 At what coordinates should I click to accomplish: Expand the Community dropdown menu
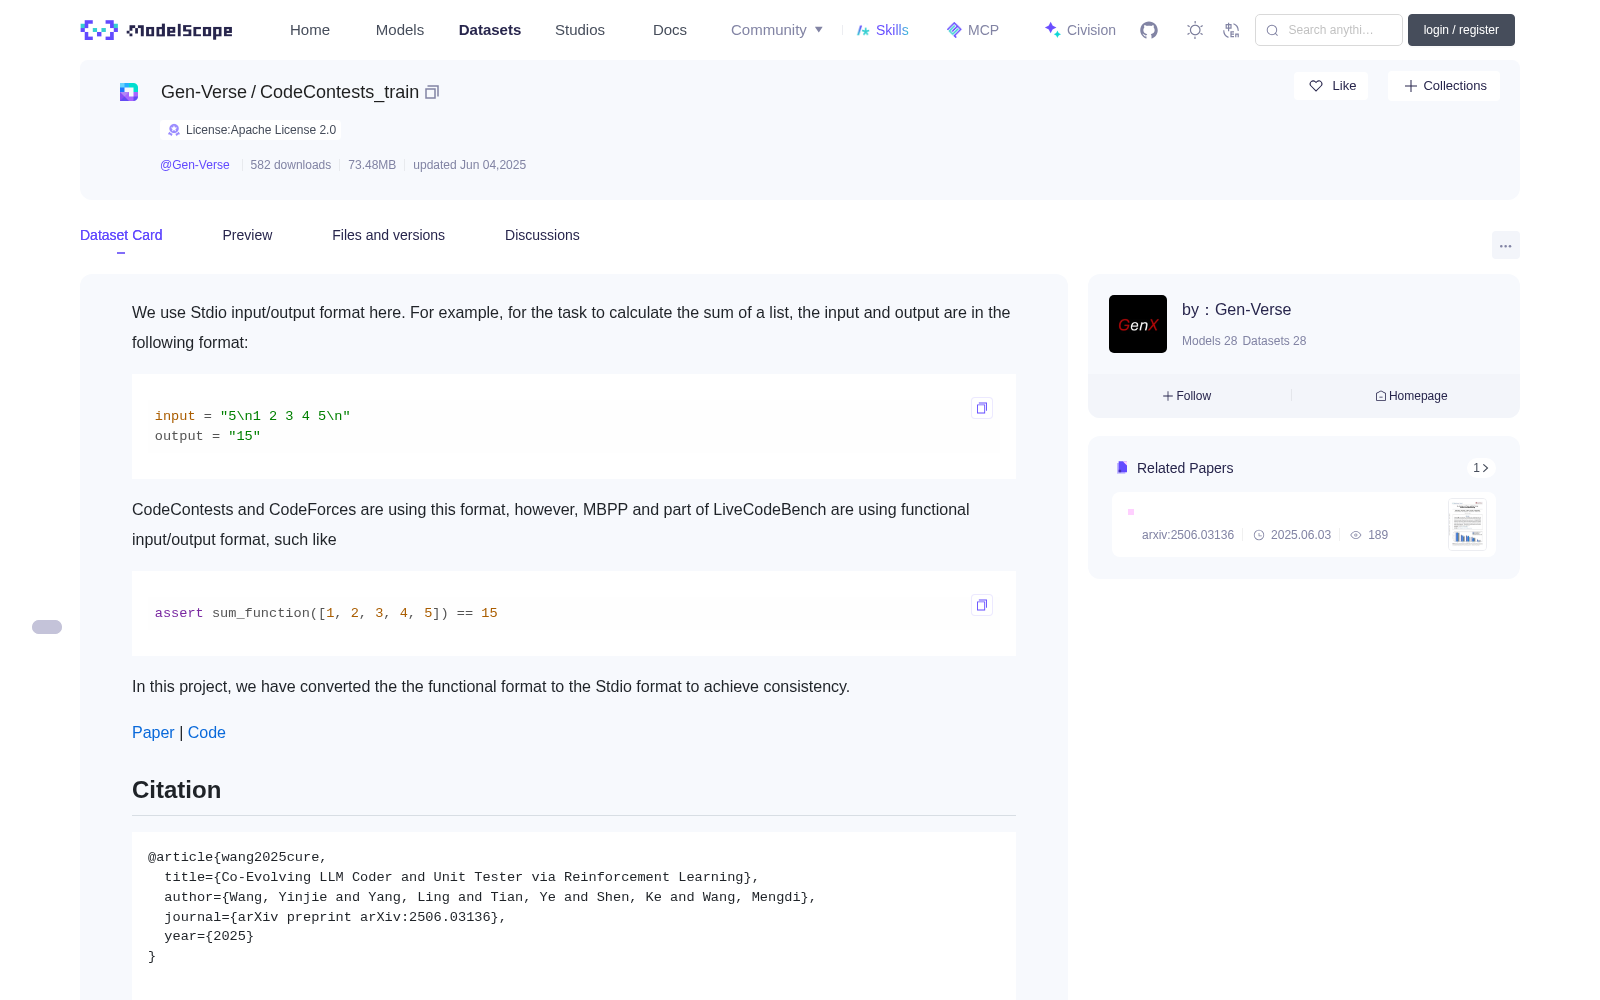pos(777,30)
